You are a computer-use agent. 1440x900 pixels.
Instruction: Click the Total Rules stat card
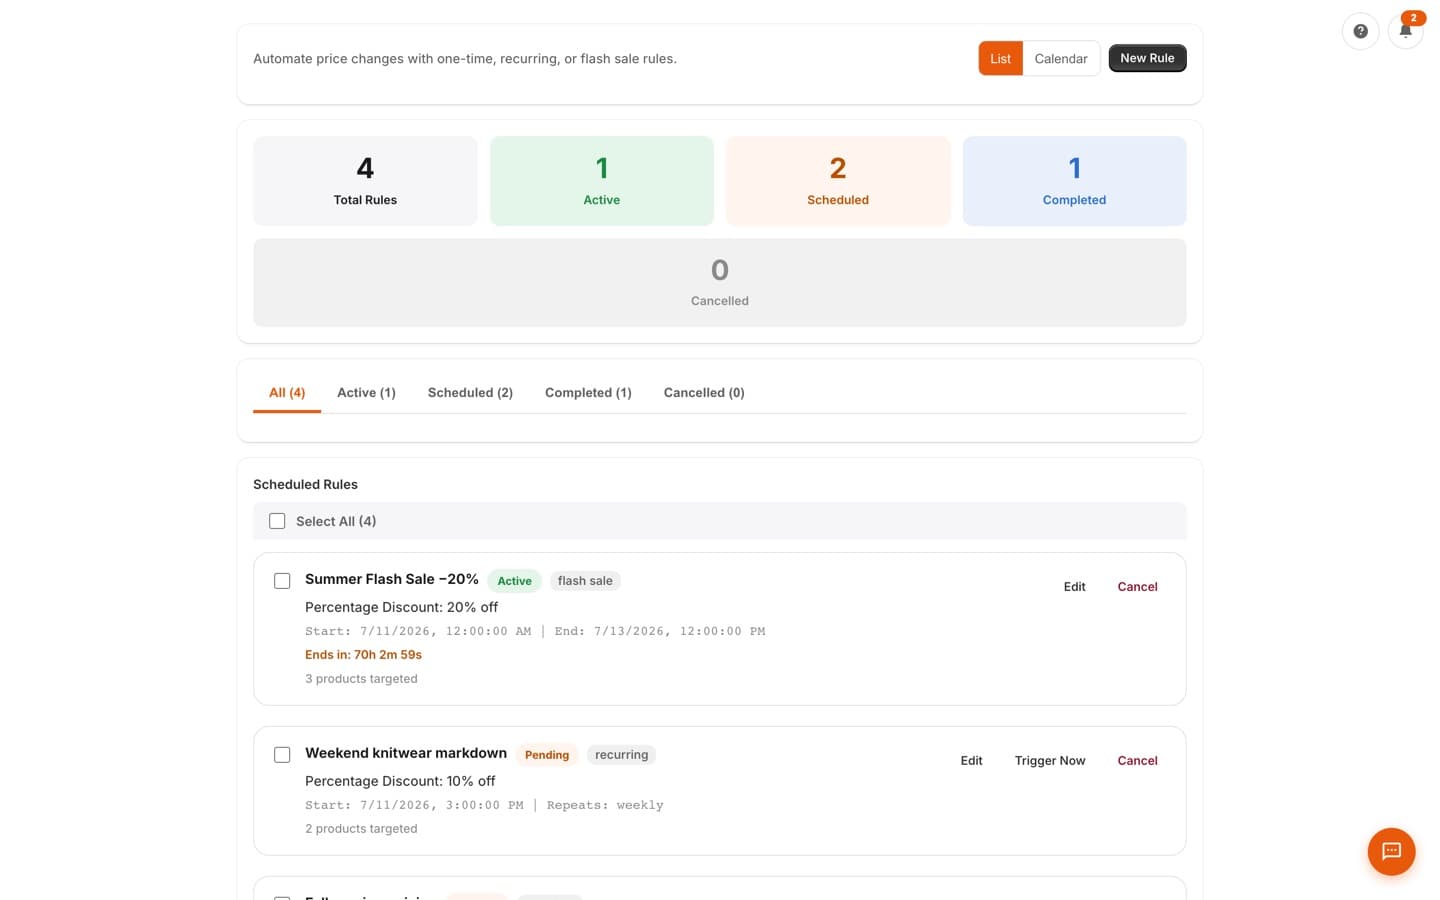tap(365, 181)
